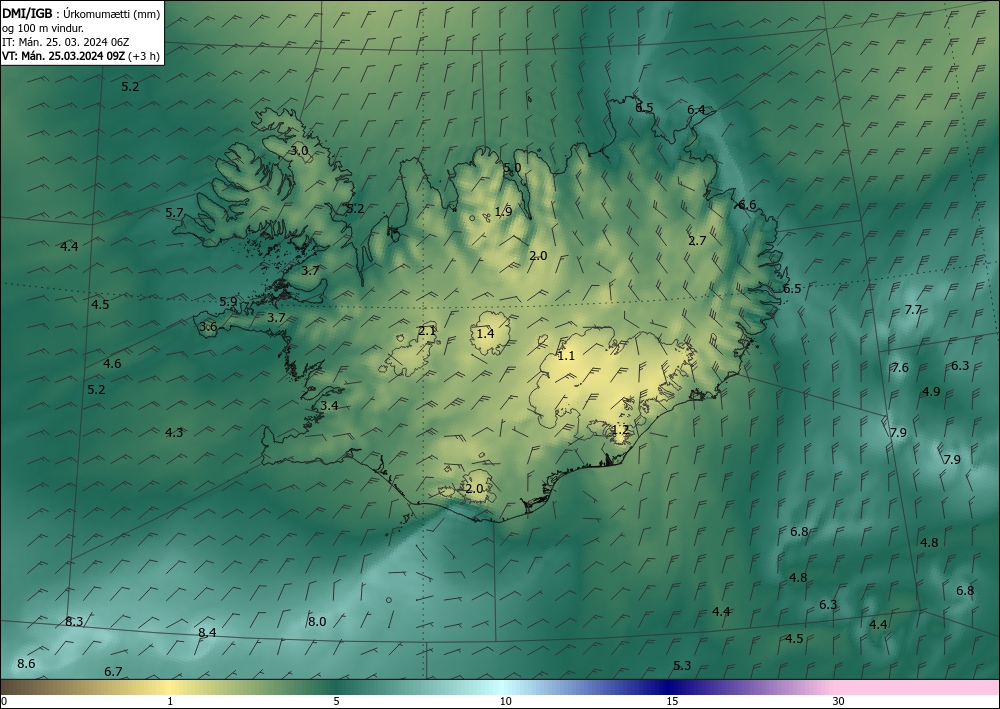Viewport: 1000px width, 709px height.
Task: Click the 7.6 value east of Iceland
Action: (900, 367)
